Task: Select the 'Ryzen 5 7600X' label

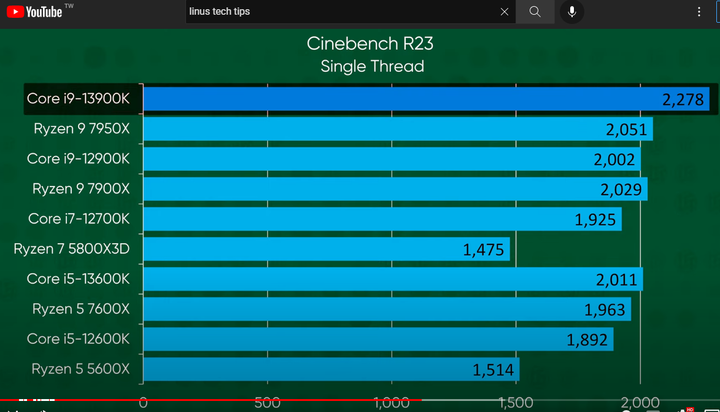Action: (81, 309)
